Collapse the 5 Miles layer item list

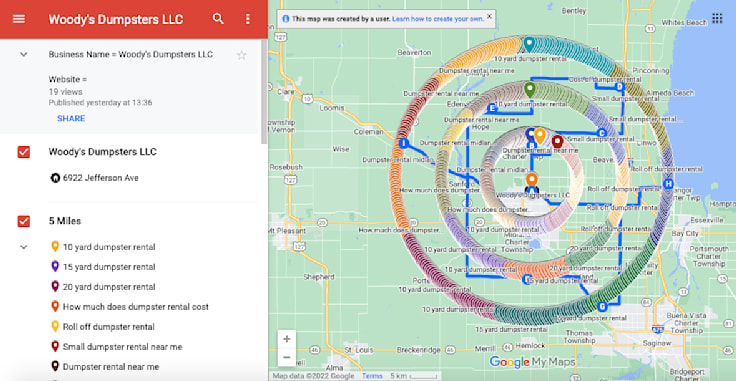coord(23,247)
